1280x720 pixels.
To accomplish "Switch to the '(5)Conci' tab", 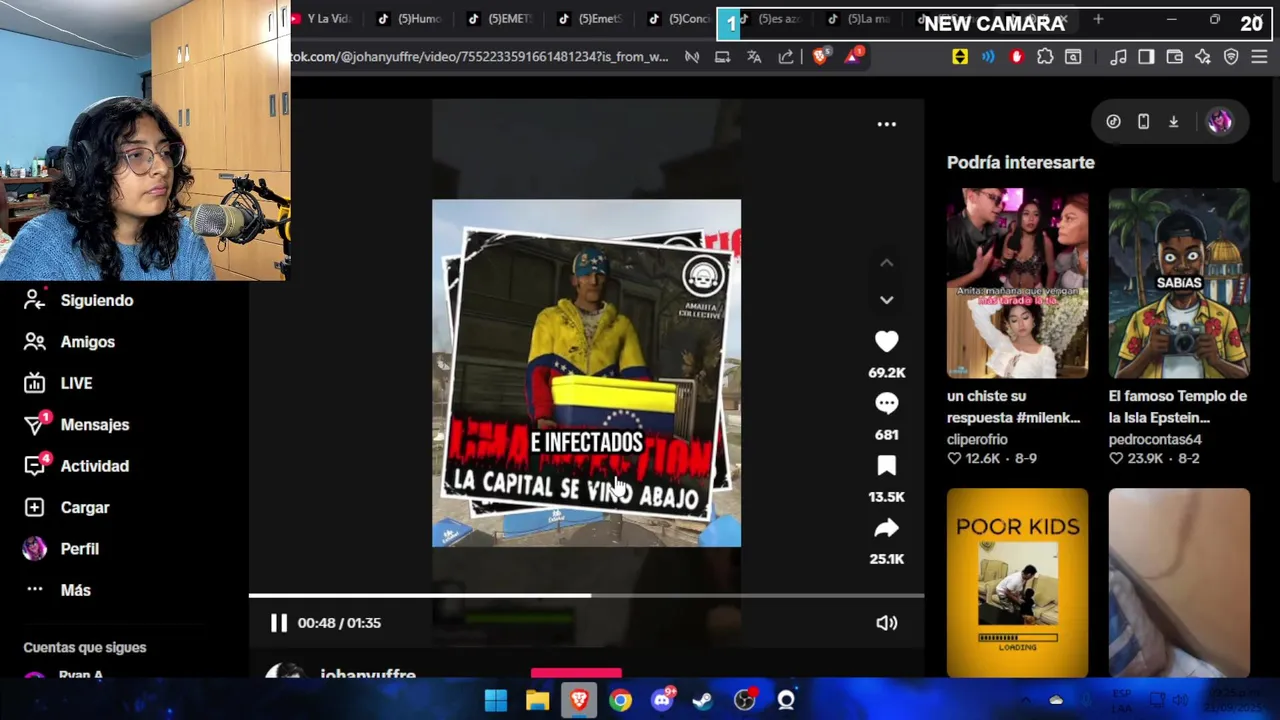I will (680, 19).
